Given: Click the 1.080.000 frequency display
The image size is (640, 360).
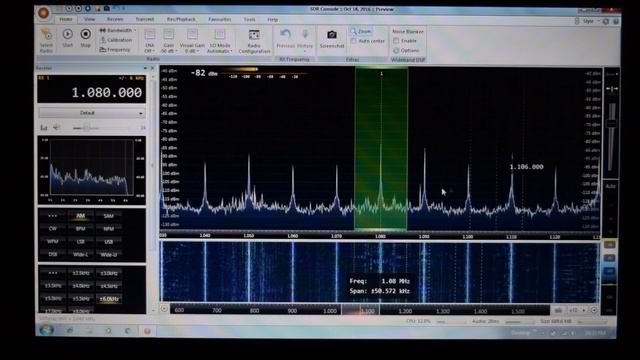Looking at the screenshot, I should [107, 93].
